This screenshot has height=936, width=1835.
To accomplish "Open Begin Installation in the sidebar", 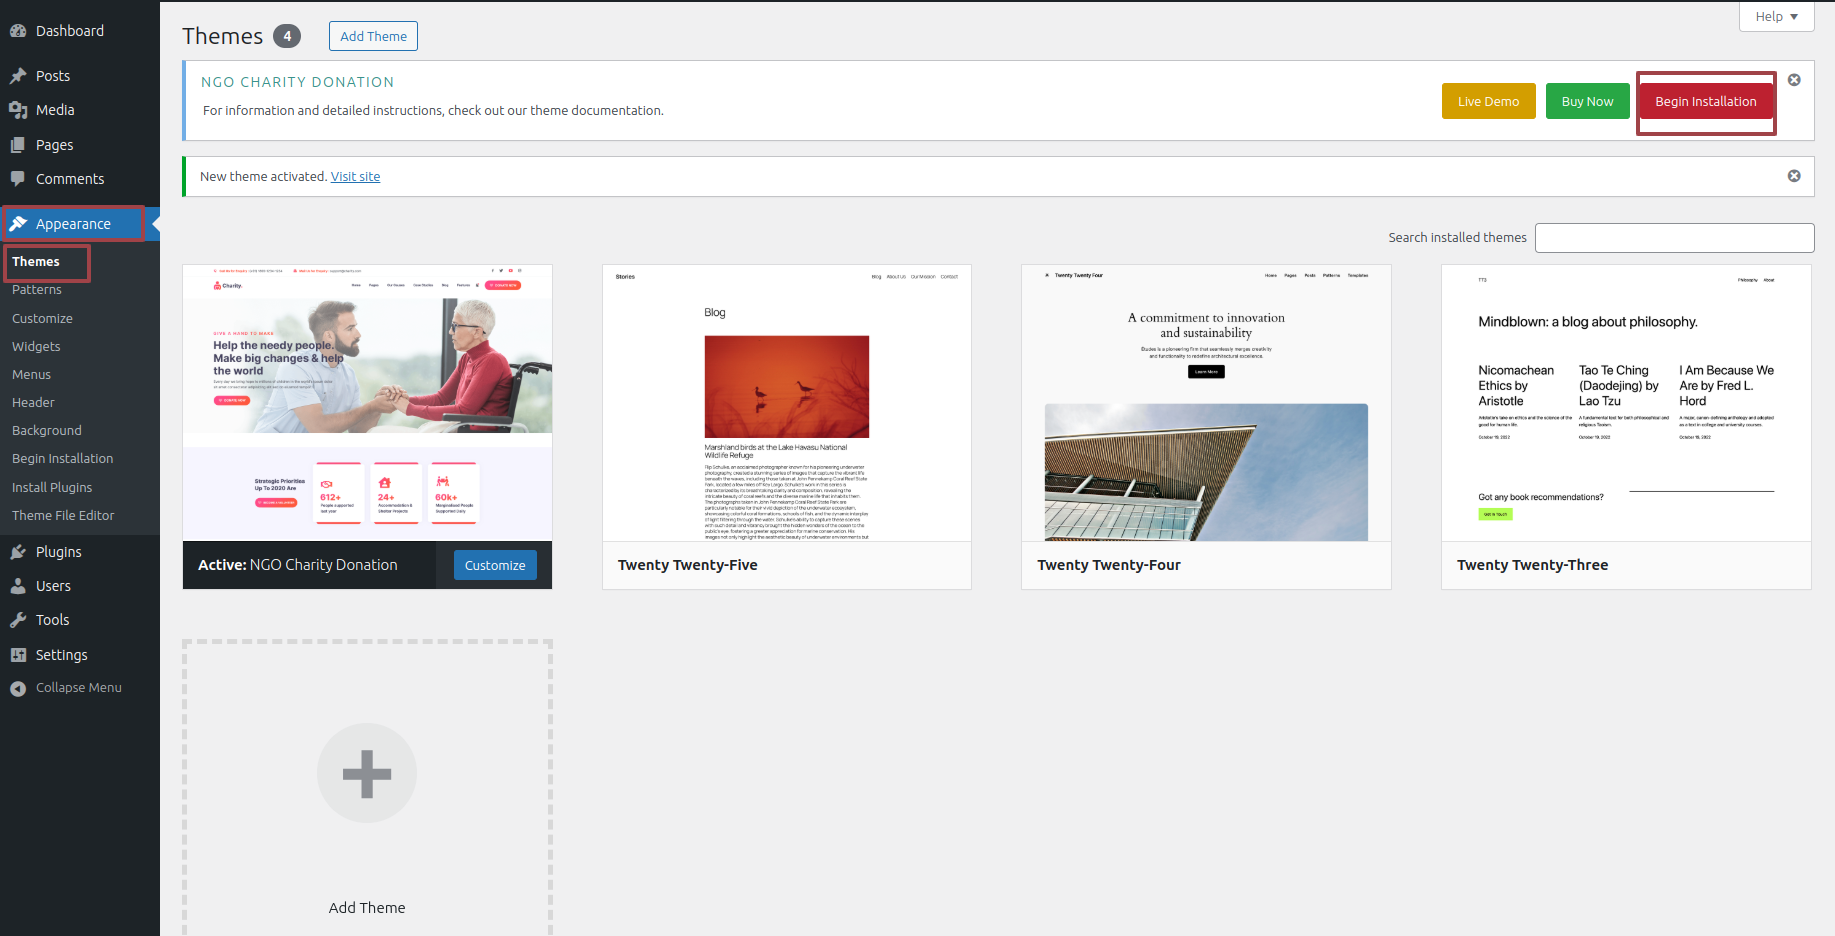I will coord(62,458).
